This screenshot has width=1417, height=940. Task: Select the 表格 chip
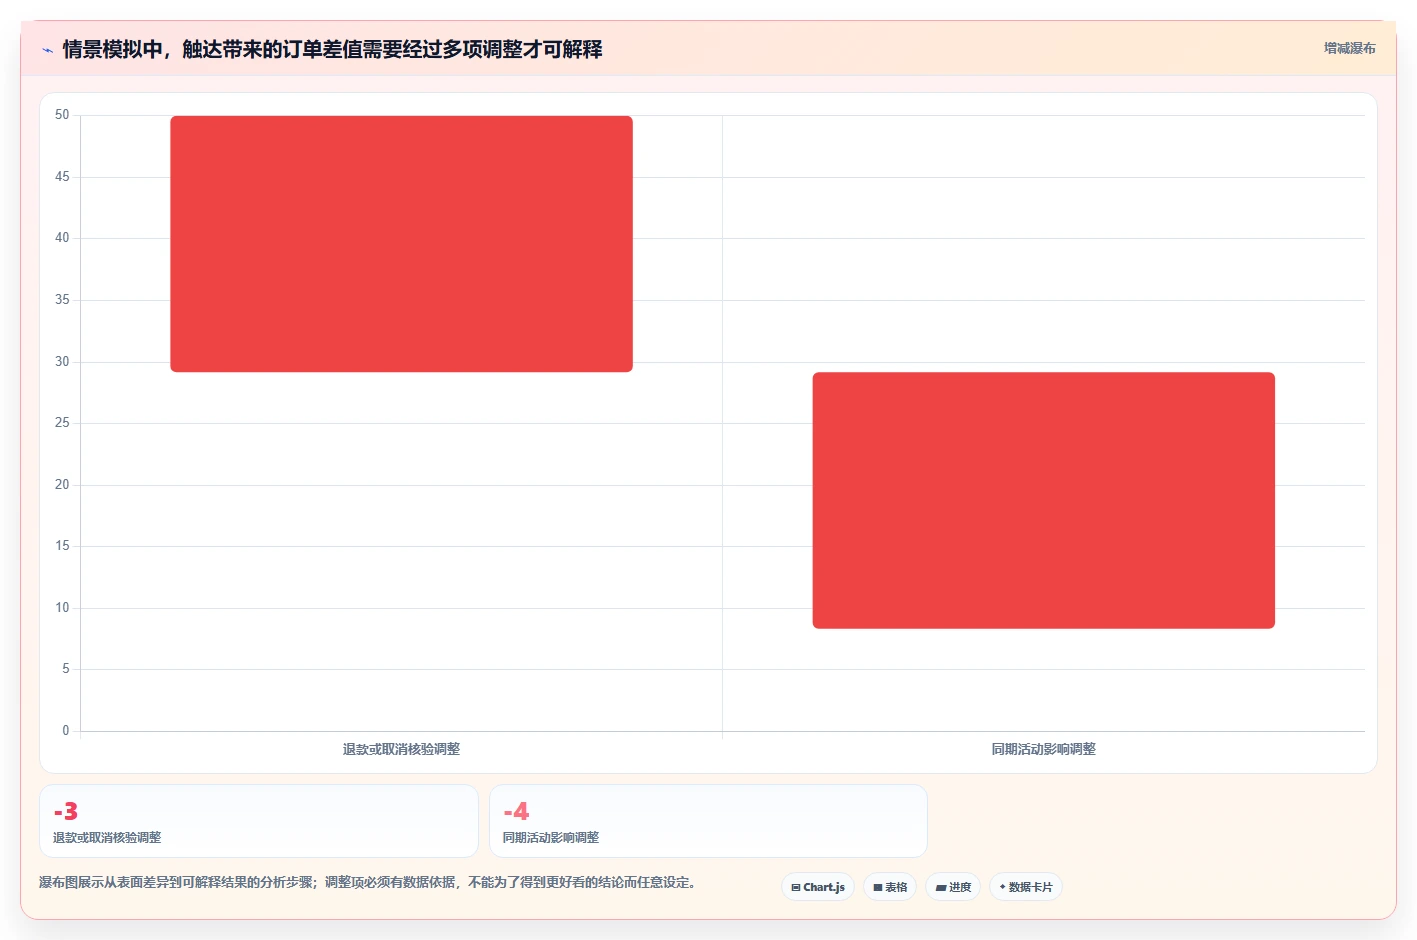(x=890, y=887)
